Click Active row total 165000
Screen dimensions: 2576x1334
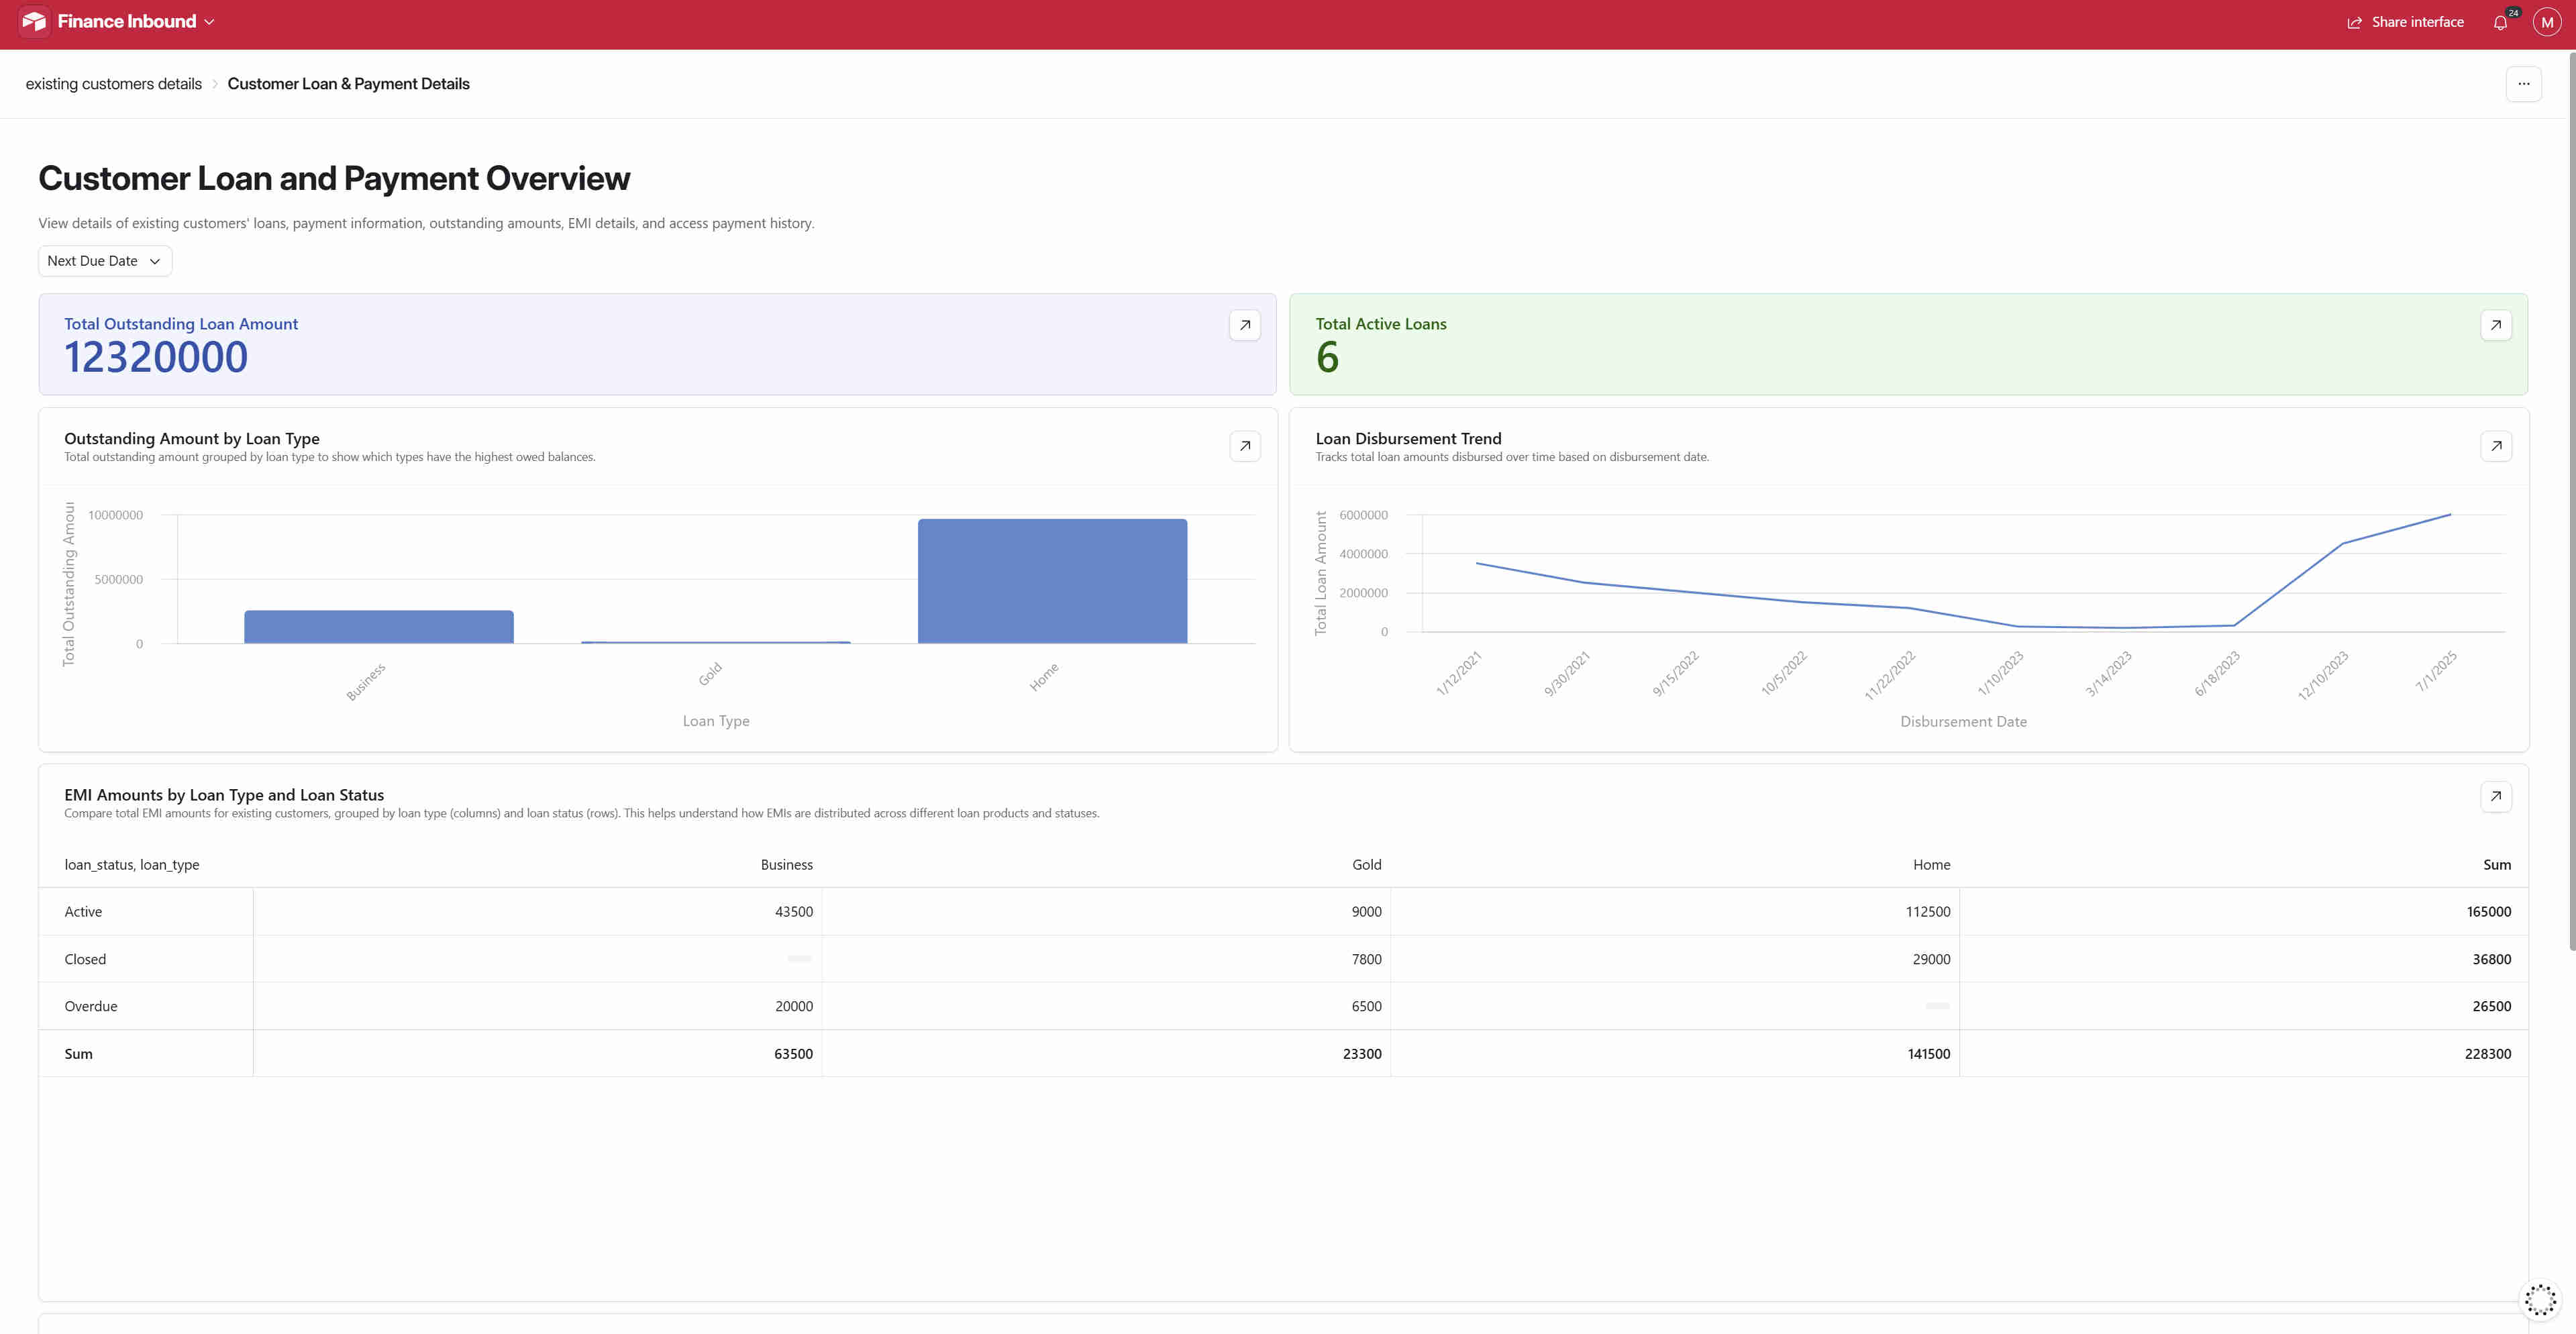2488,912
